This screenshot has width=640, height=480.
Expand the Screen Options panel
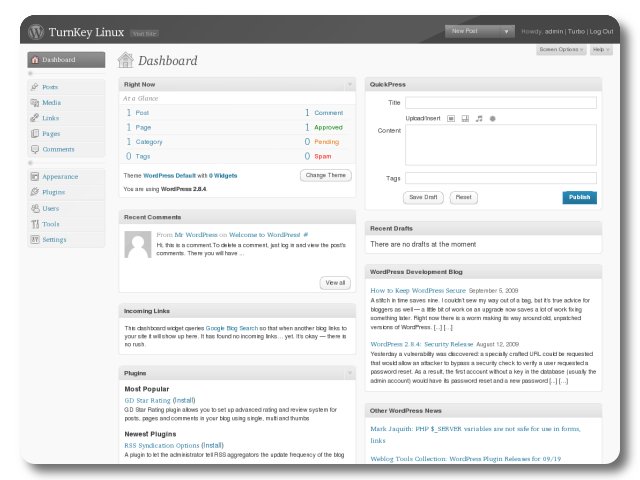click(561, 49)
